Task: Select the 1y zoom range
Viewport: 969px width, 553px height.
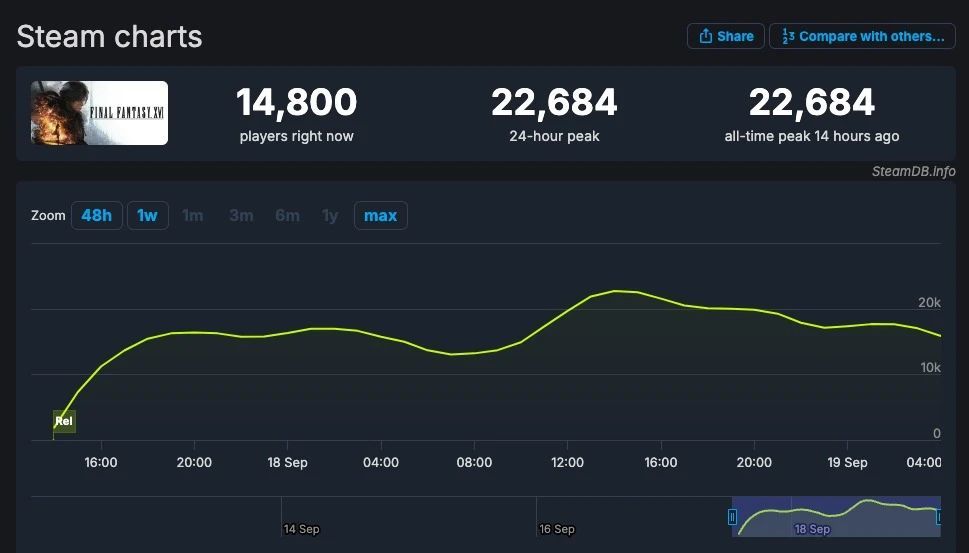Action: point(330,216)
